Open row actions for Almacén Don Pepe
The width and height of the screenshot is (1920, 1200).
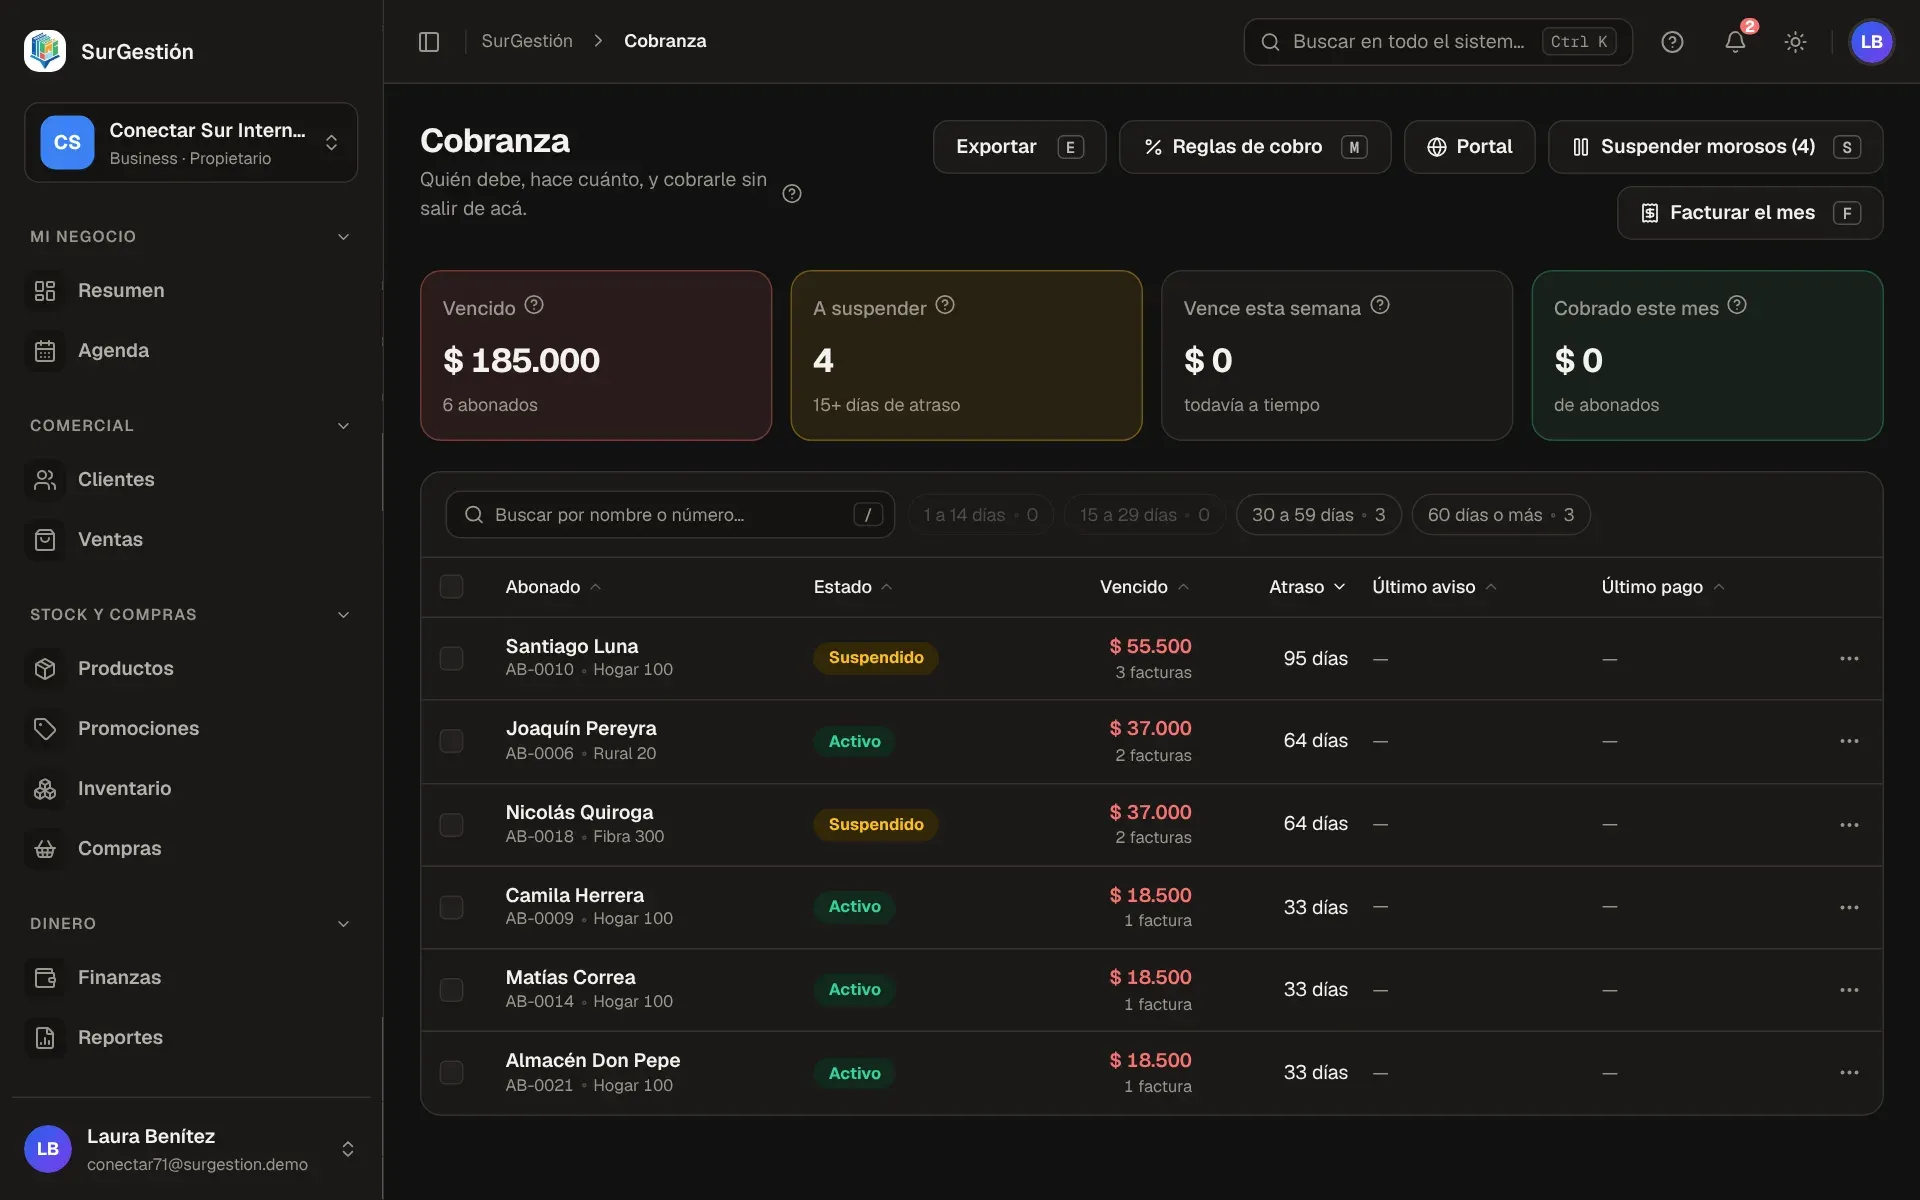[1849, 1072]
